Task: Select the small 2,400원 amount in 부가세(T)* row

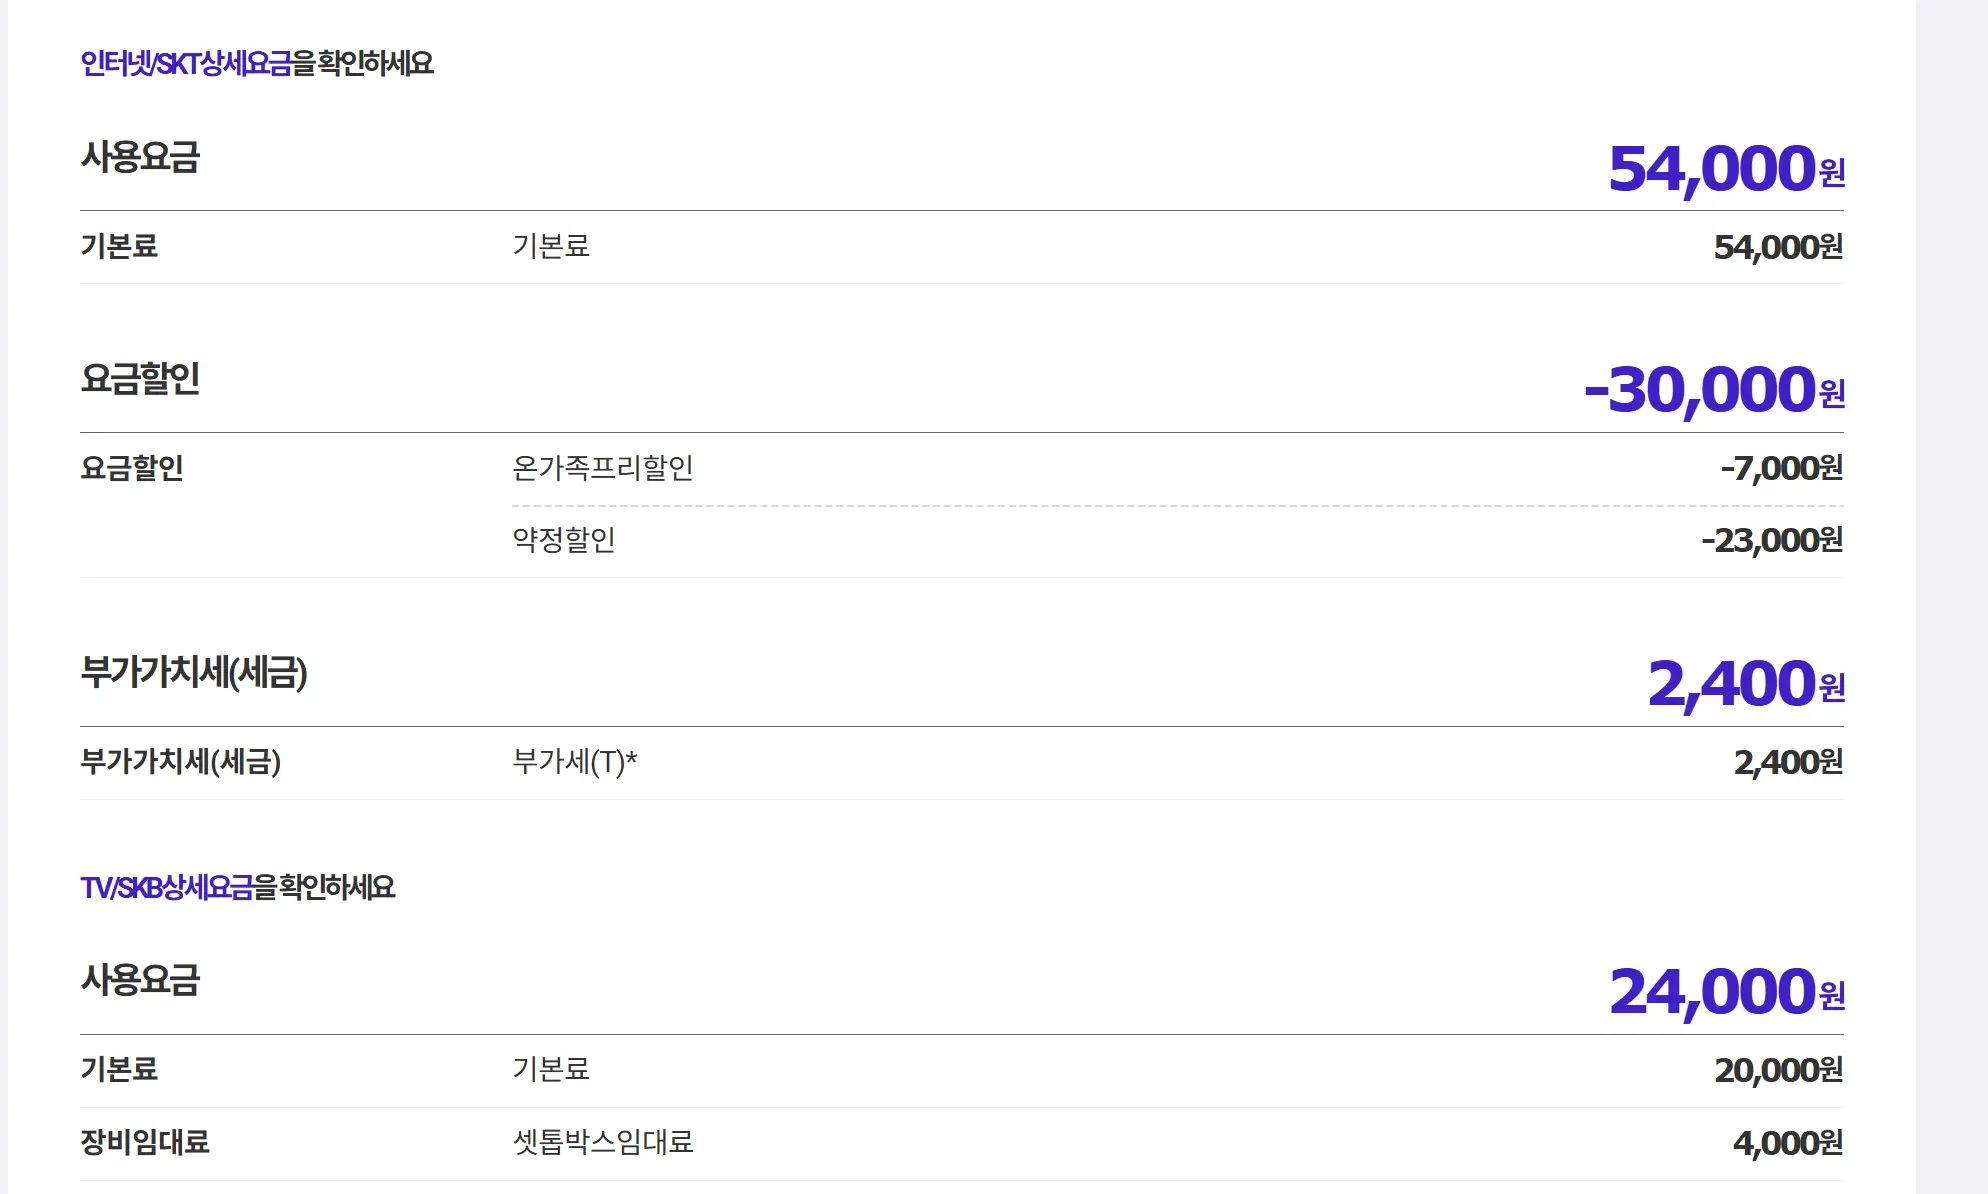Action: [x=1787, y=763]
